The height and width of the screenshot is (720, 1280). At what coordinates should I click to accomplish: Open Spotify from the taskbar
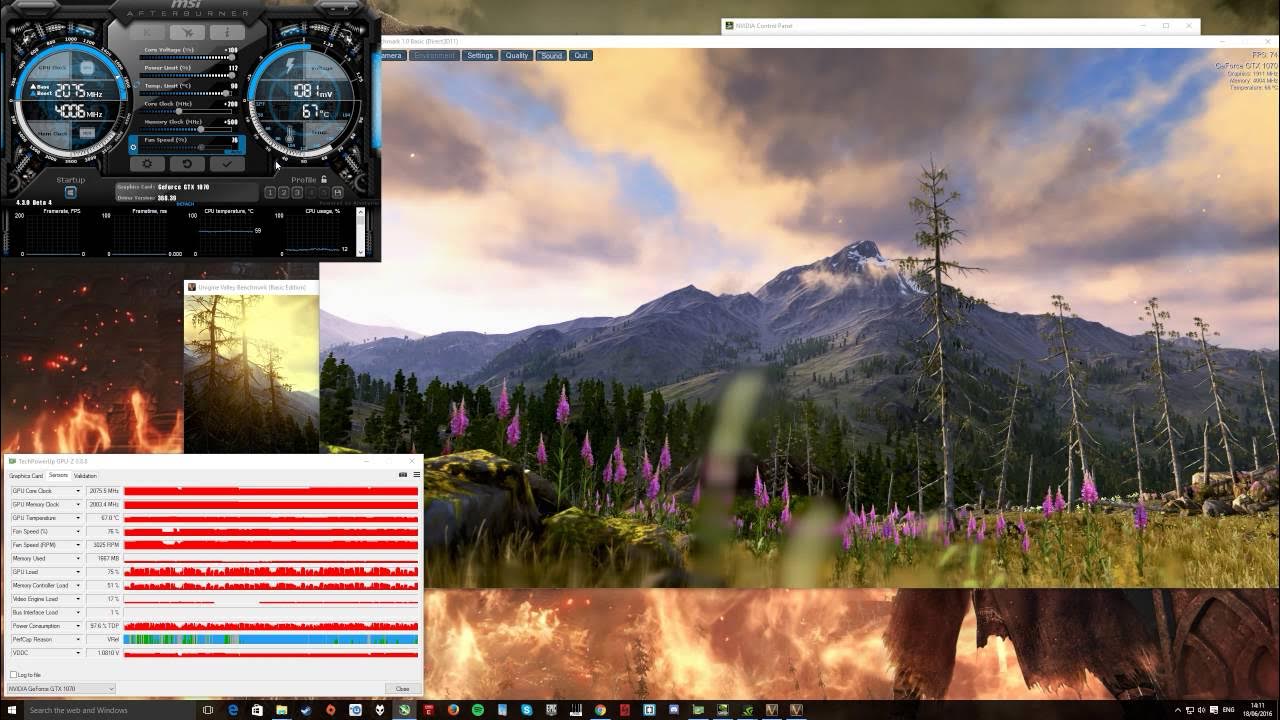(478, 710)
